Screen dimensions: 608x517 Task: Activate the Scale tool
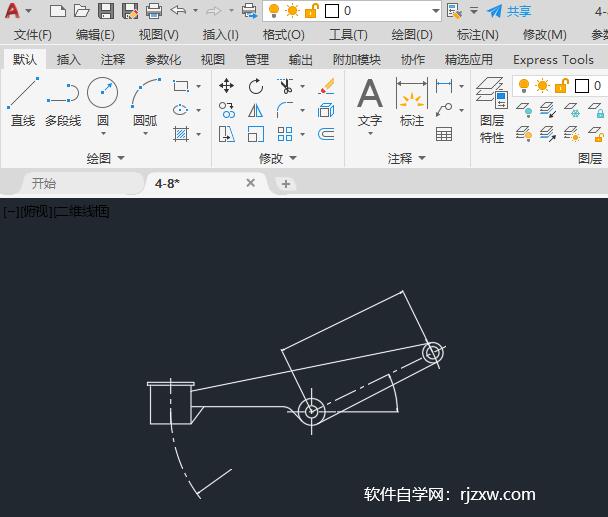256,134
